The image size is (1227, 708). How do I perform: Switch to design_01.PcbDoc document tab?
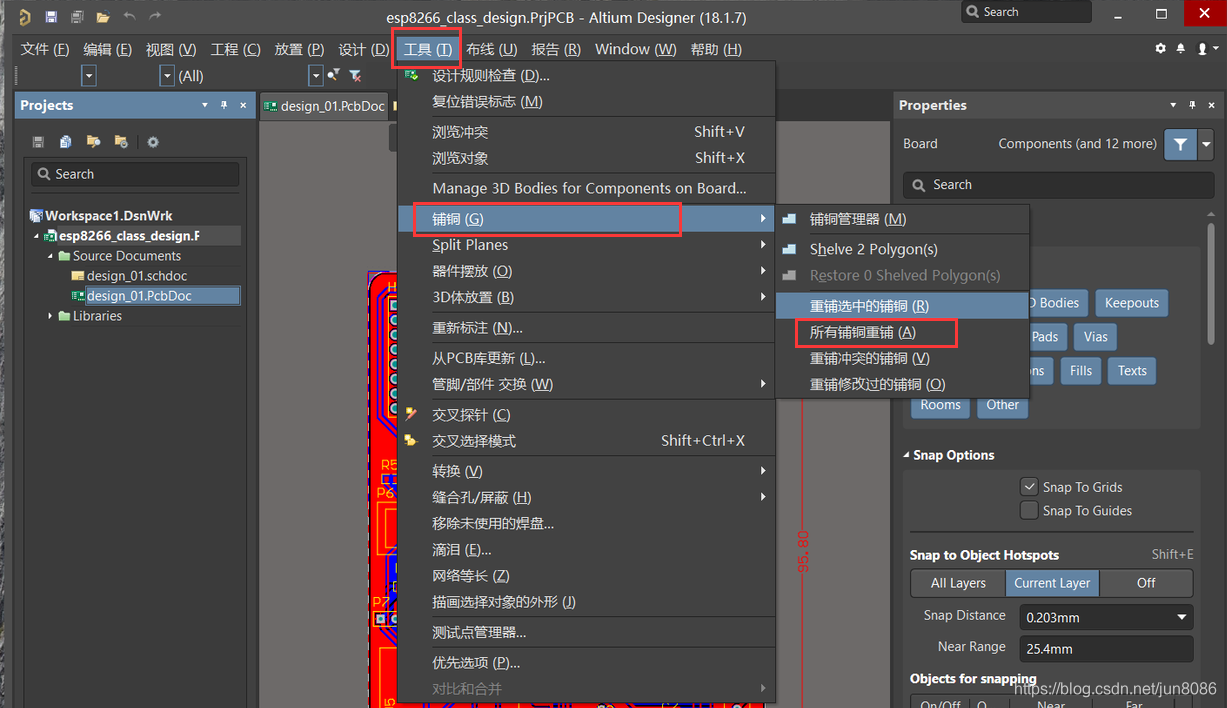(x=324, y=106)
